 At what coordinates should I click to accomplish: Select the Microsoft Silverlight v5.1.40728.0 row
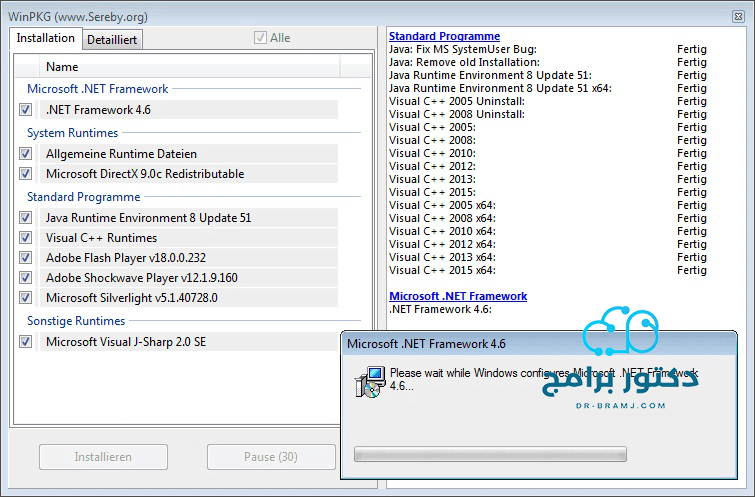coord(189,298)
